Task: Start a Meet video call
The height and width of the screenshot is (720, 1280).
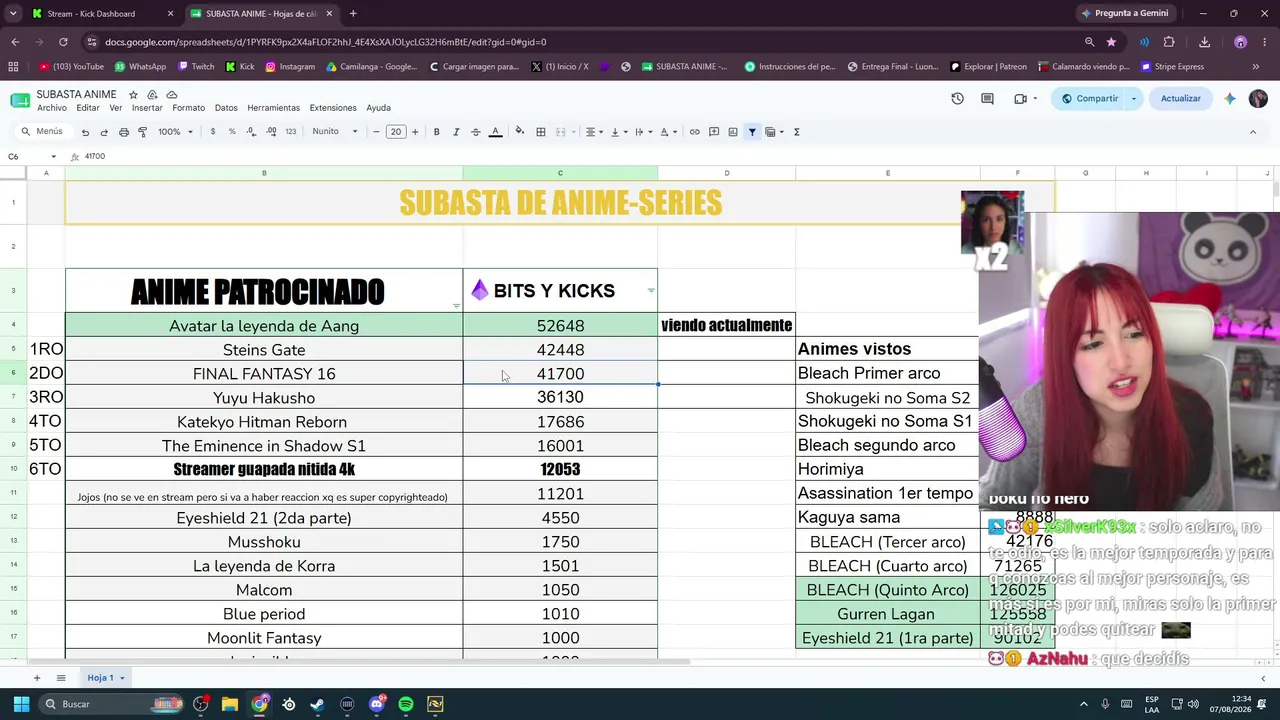Action: 1020,99
